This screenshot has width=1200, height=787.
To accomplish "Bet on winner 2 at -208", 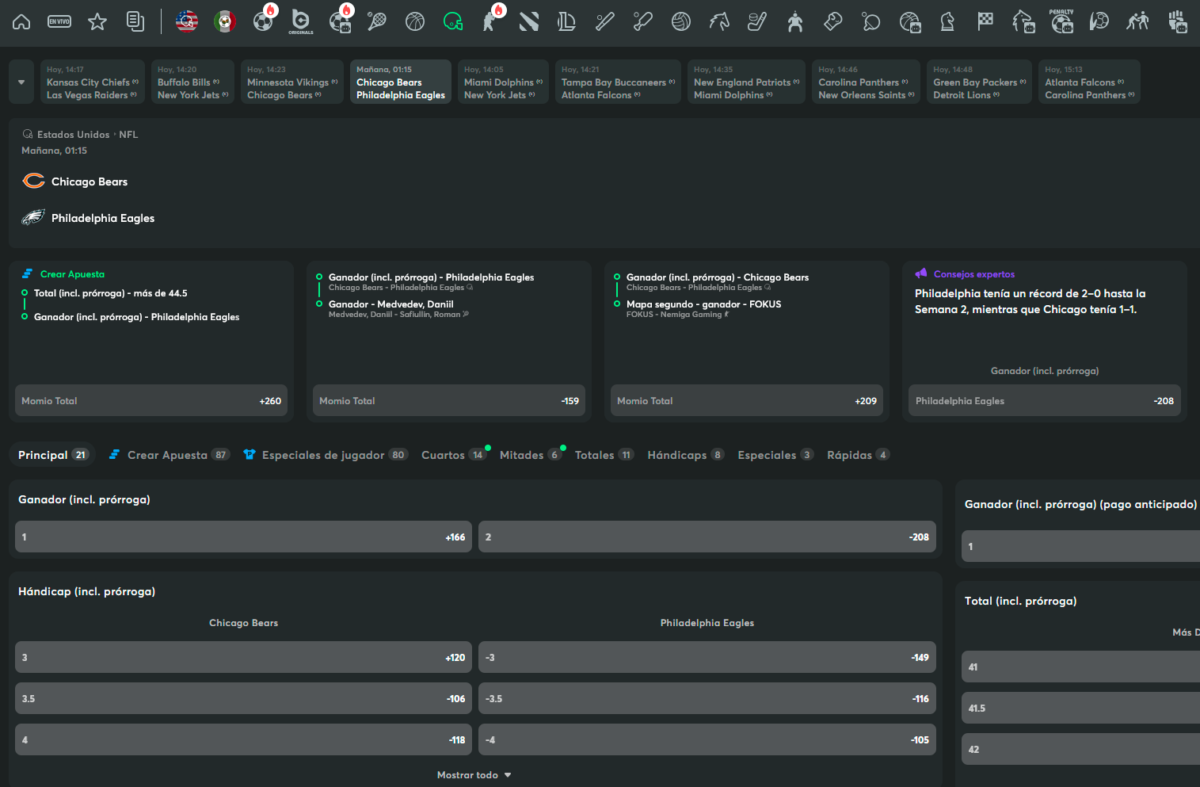I will tap(707, 537).
